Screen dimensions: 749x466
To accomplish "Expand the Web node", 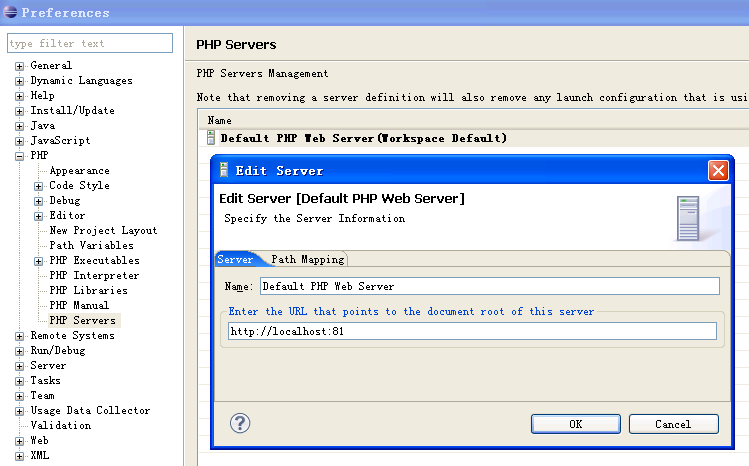I will [19, 441].
